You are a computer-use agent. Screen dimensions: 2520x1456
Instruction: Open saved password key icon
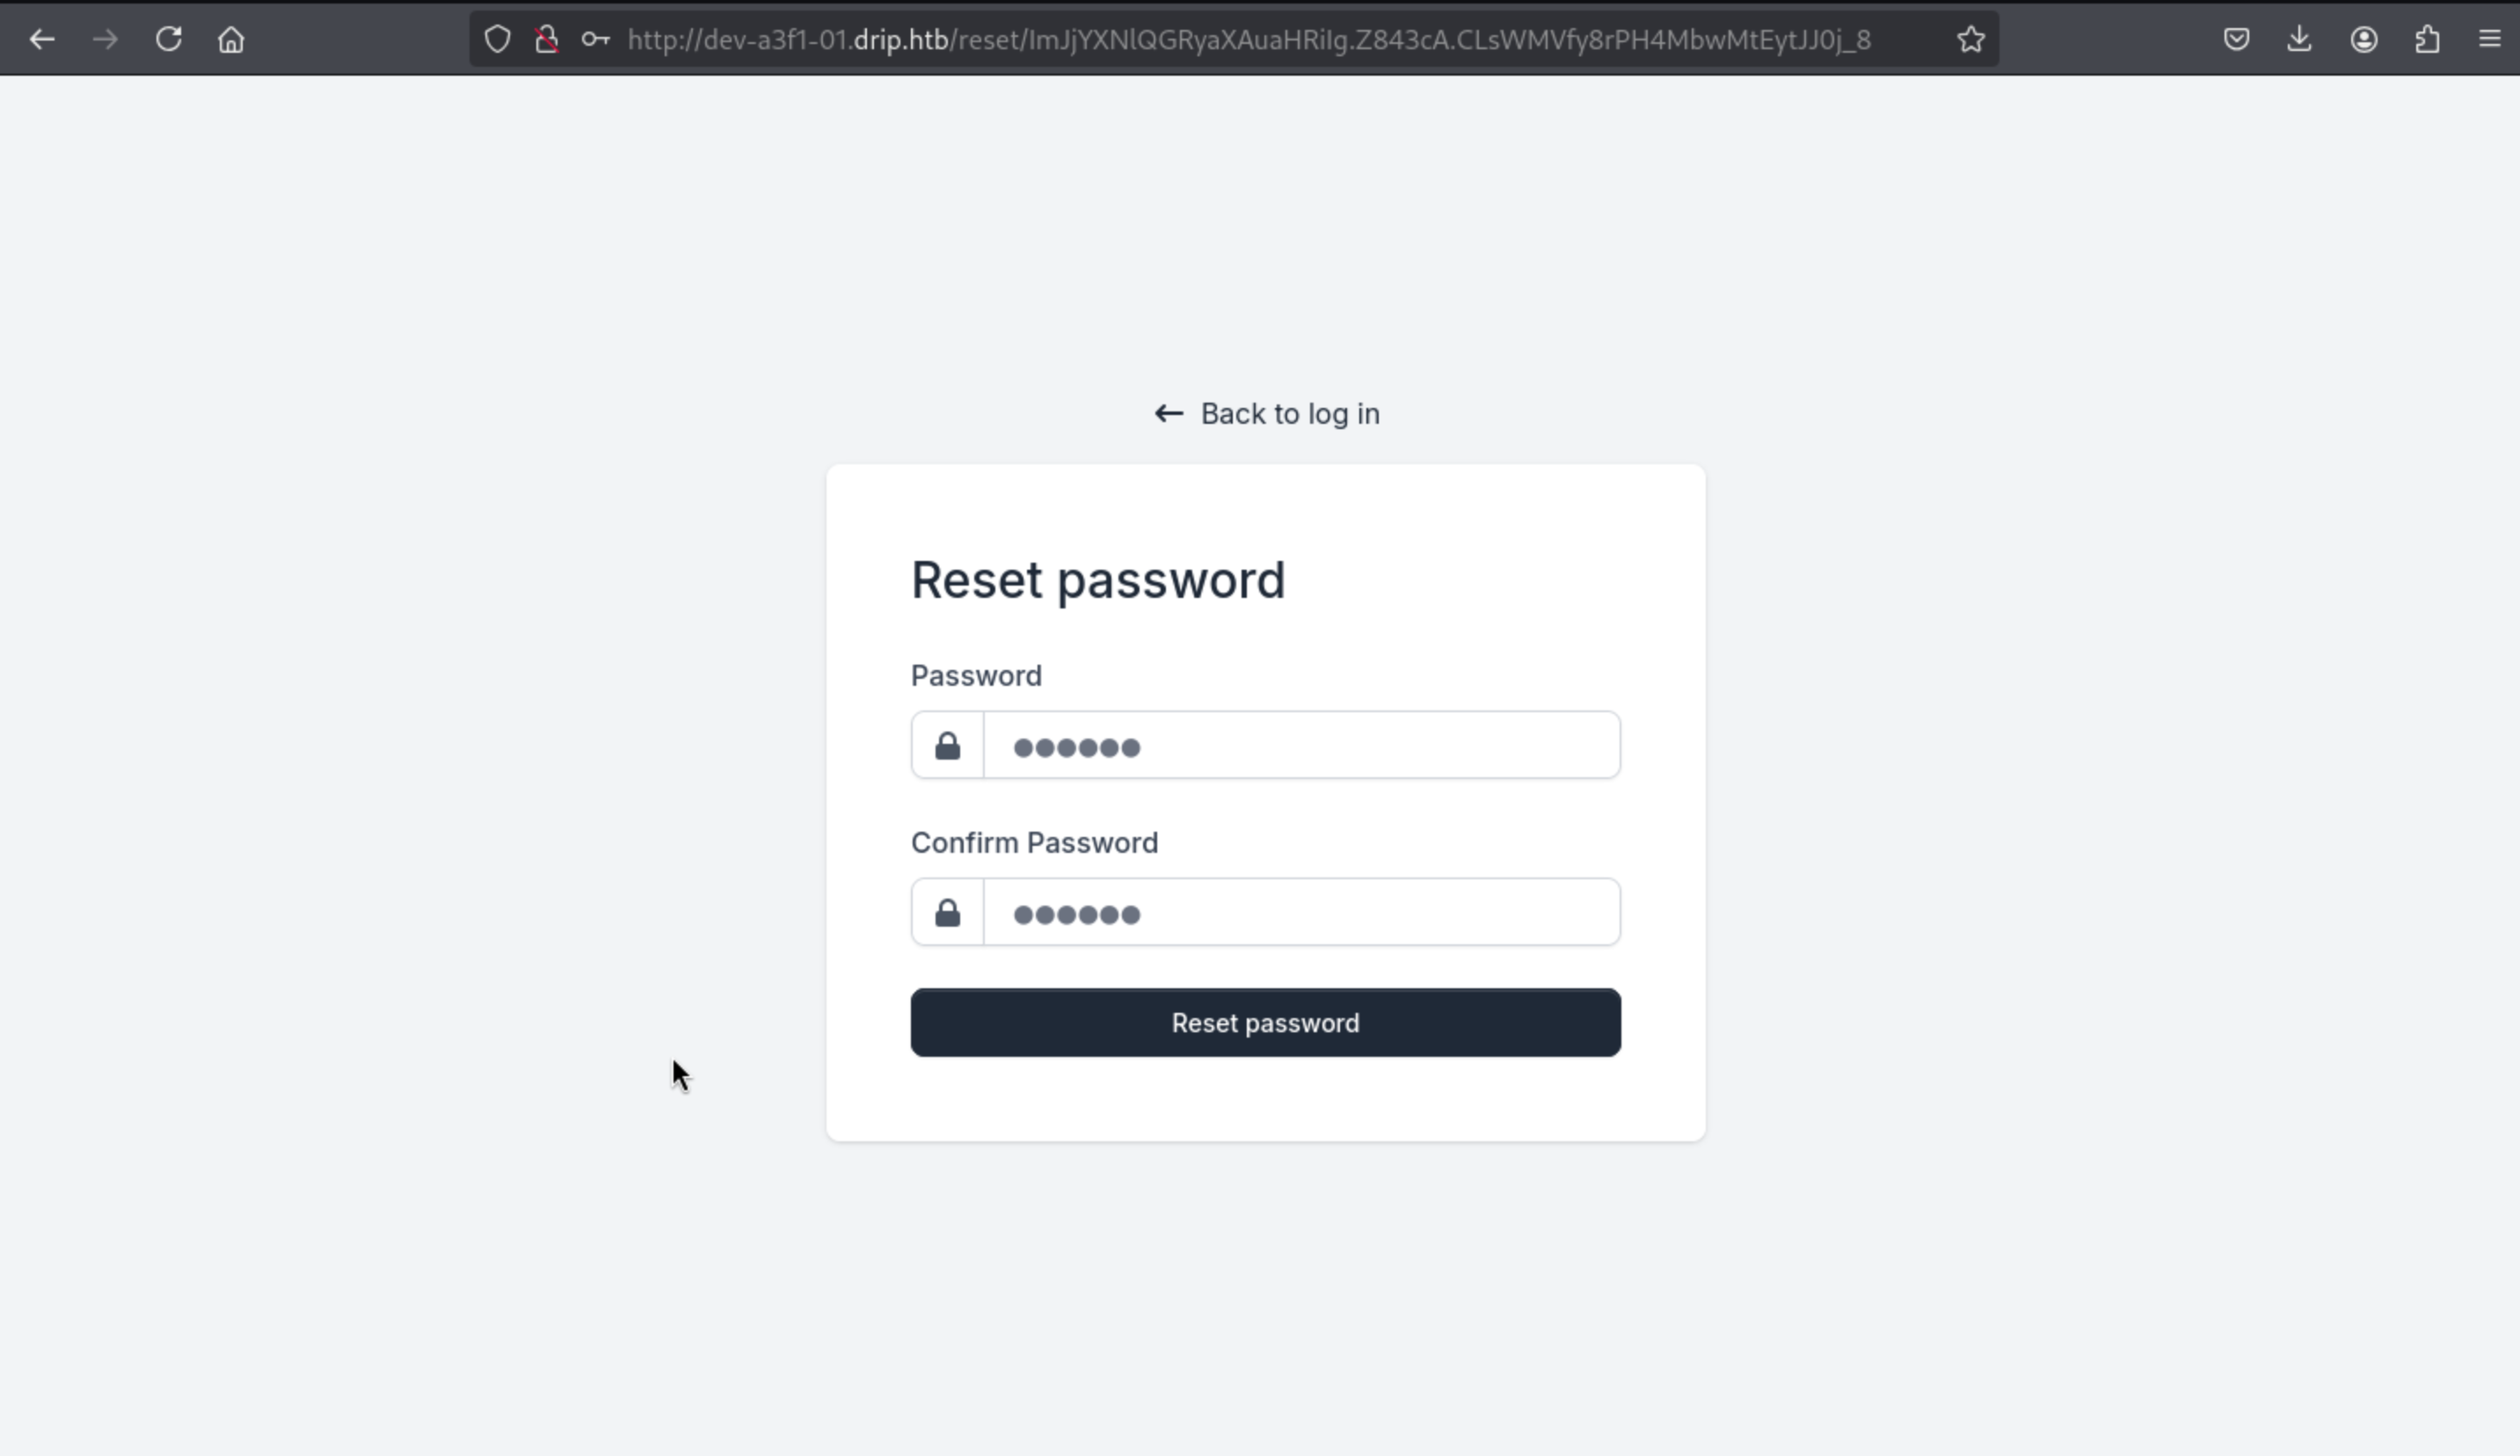[595, 40]
